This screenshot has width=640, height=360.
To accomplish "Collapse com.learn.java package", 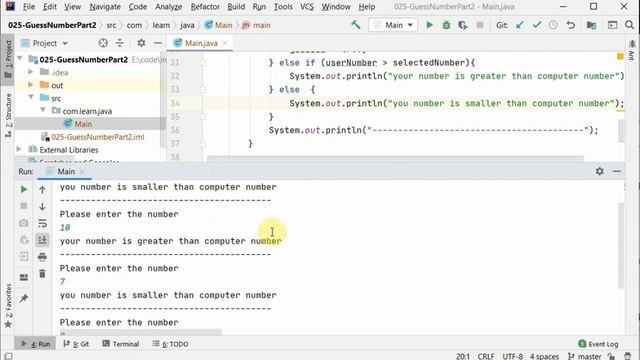I will coord(43,111).
